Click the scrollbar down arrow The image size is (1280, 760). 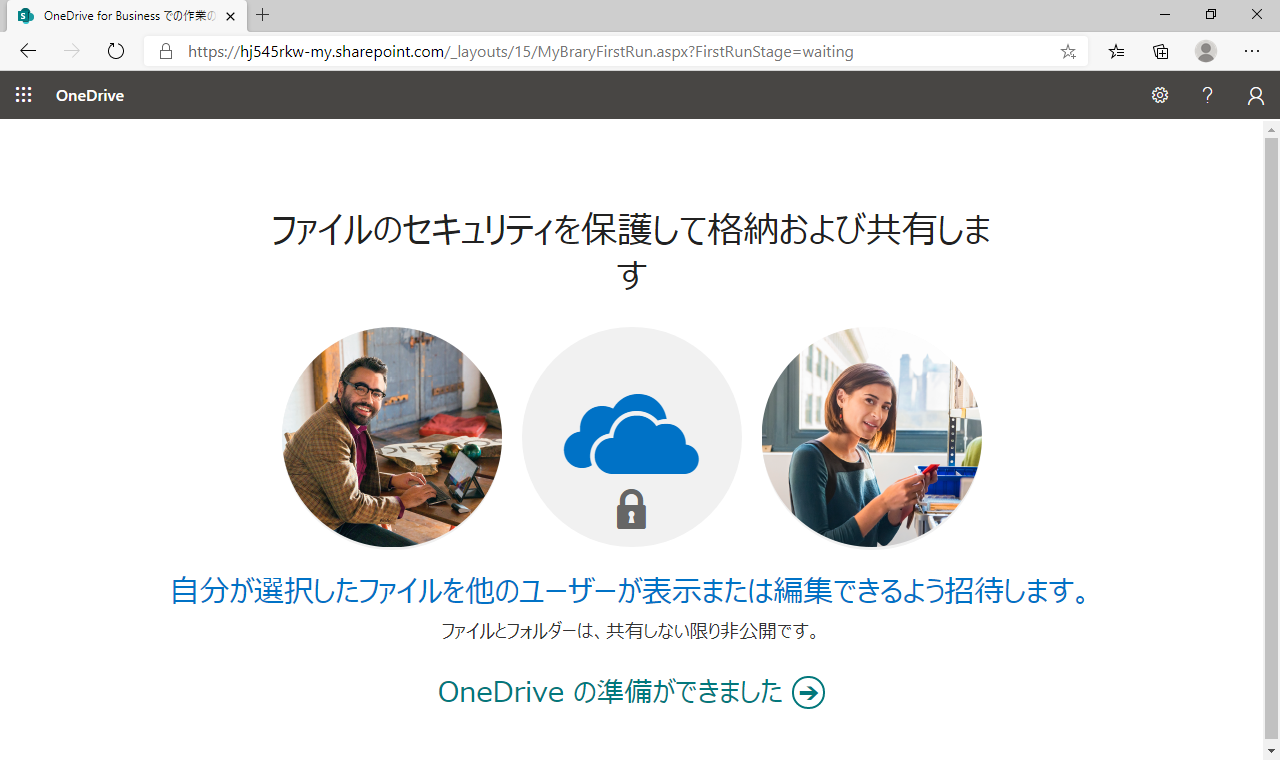1272,750
